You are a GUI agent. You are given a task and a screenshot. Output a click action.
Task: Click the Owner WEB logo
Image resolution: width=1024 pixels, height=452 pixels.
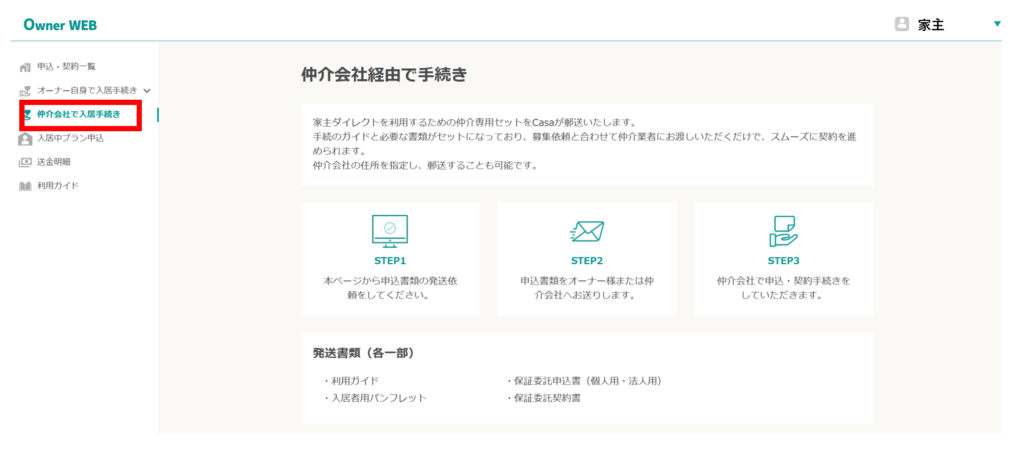pos(60,25)
